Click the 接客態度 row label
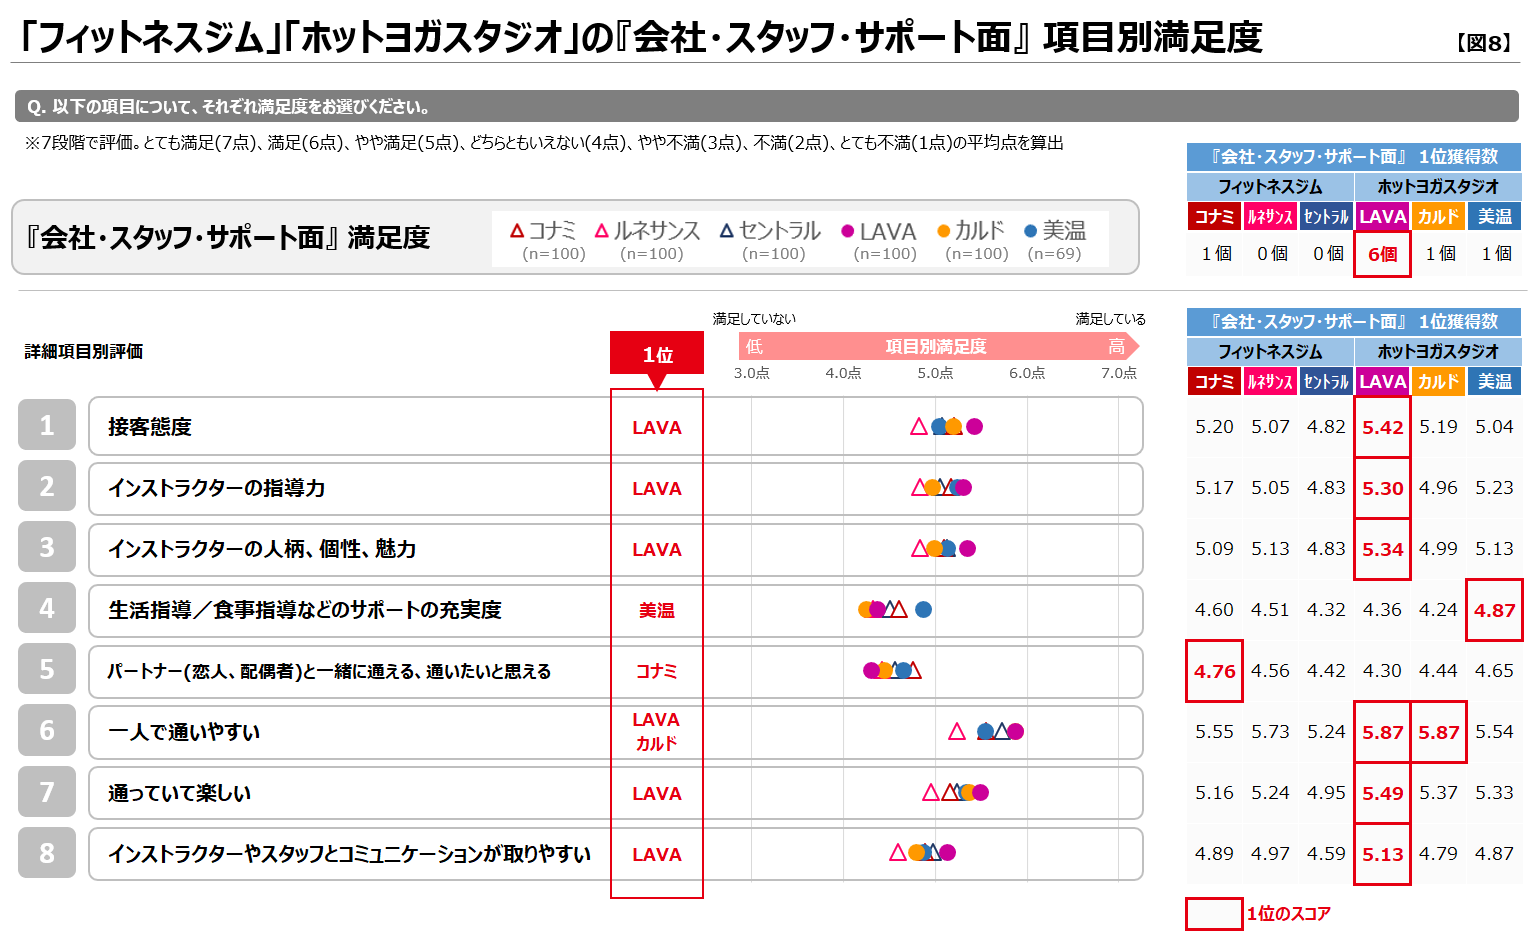The height and width of the screenshot is (946, 1540). [x=150, y=427]
